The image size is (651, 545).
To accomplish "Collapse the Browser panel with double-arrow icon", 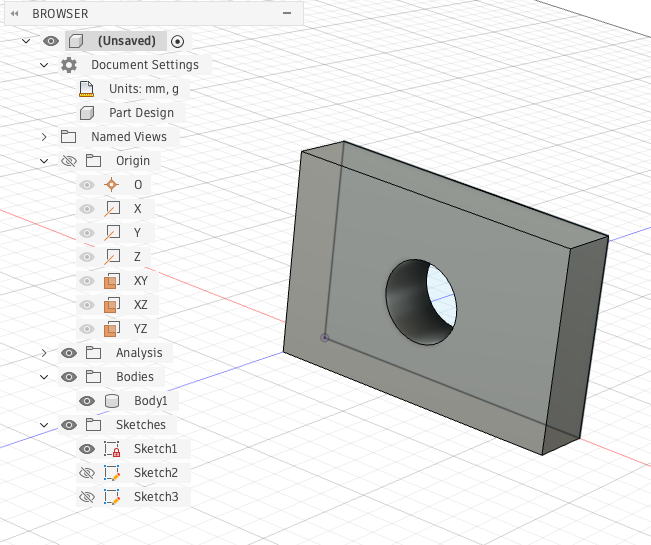I will (x=15, y=14).
